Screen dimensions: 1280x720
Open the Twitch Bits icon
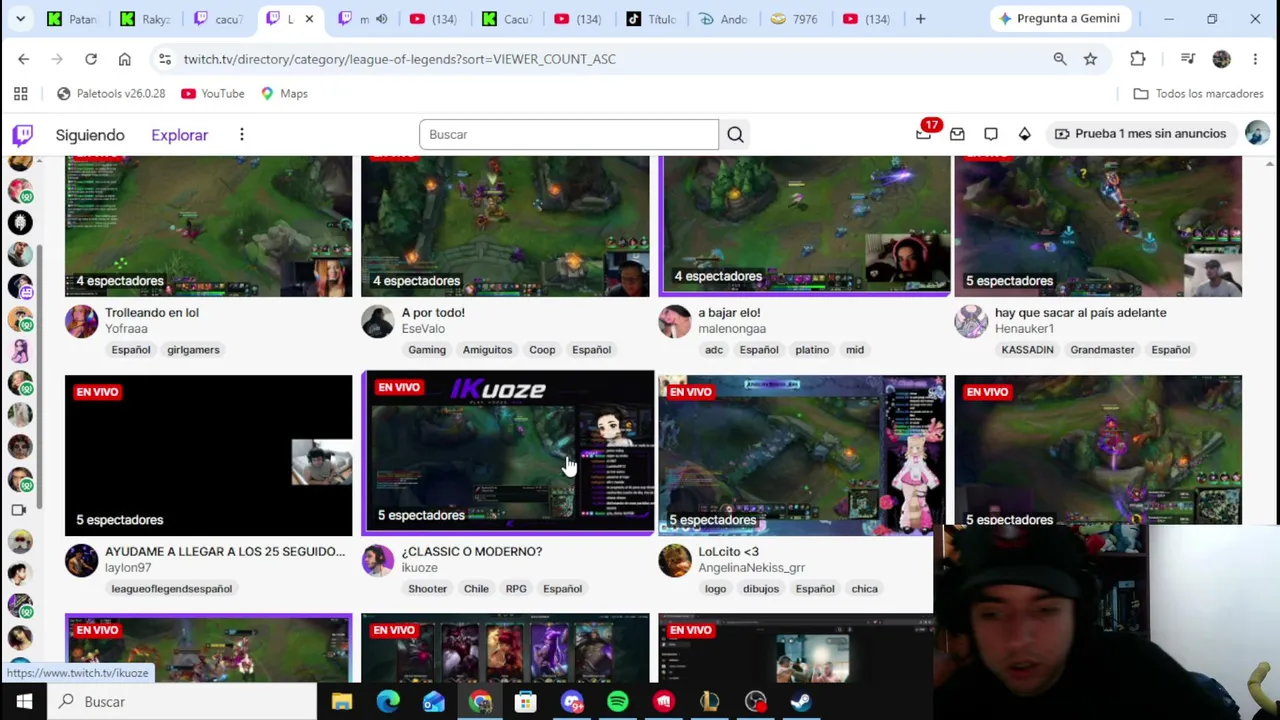point(1024,134)
